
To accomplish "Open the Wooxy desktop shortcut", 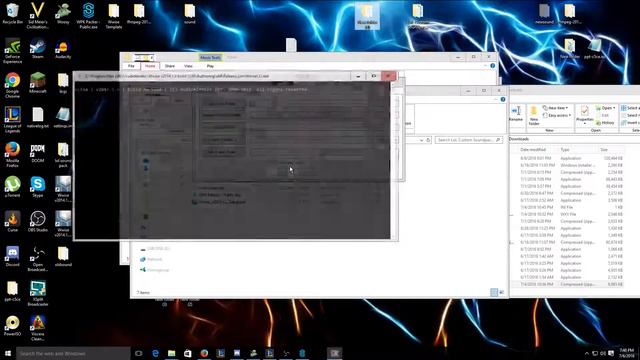I will (63, 14).
